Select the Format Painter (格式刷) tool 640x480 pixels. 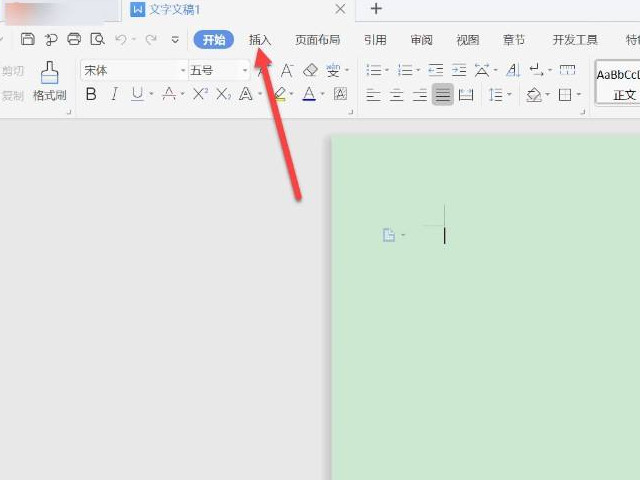(49, 81)
